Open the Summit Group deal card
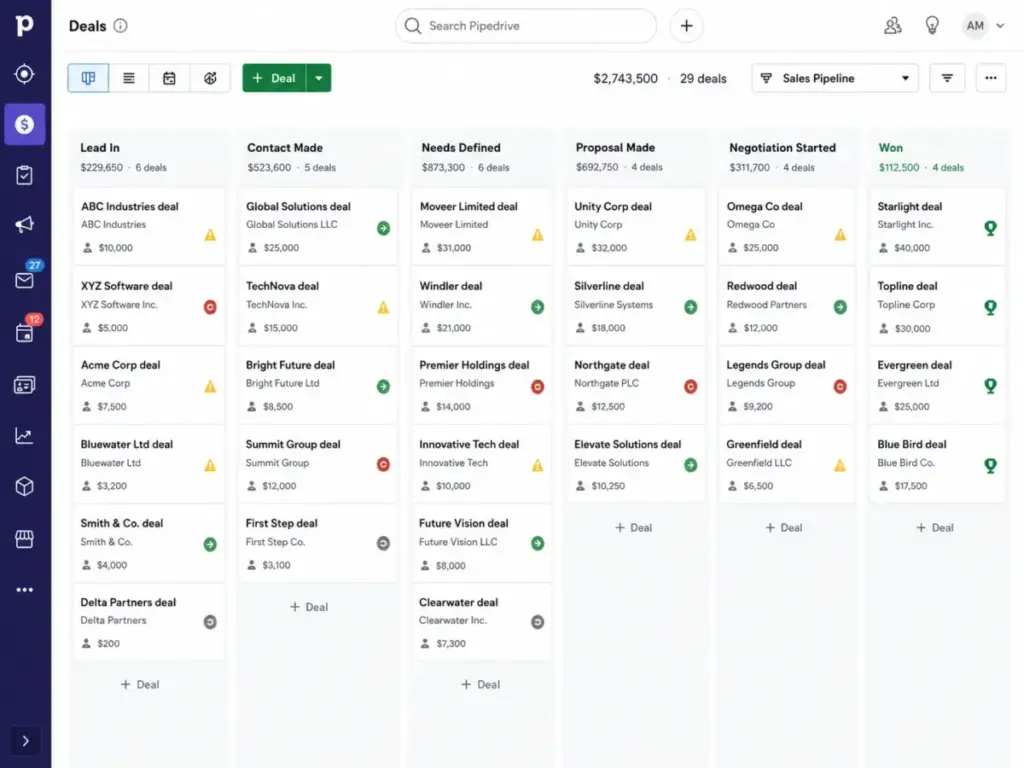1024x768 pixels. click(x=318, y=464)
